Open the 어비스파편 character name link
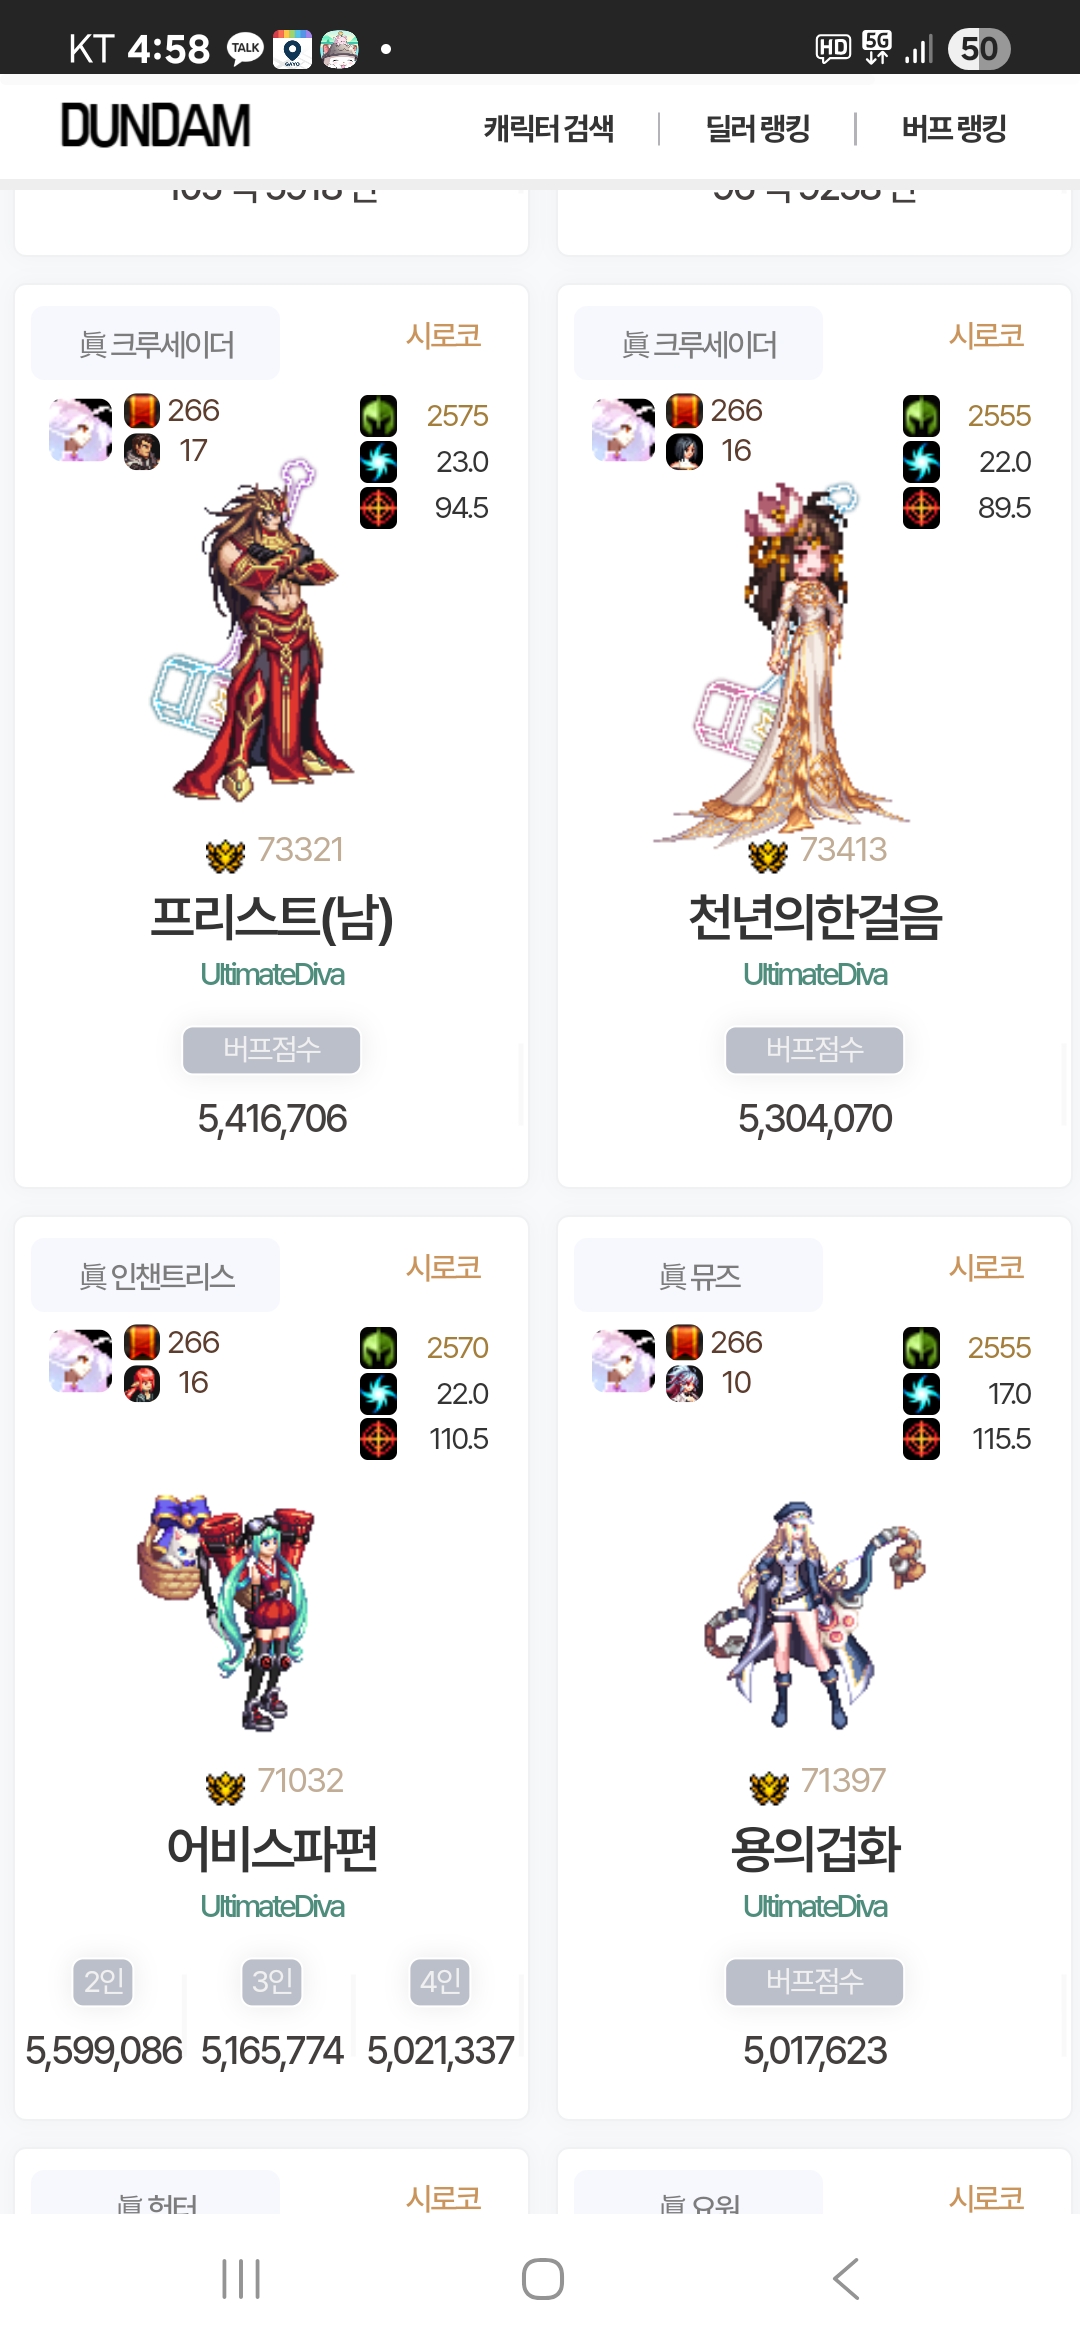The image size is (1080, 2340). [x=272, y=1848]
